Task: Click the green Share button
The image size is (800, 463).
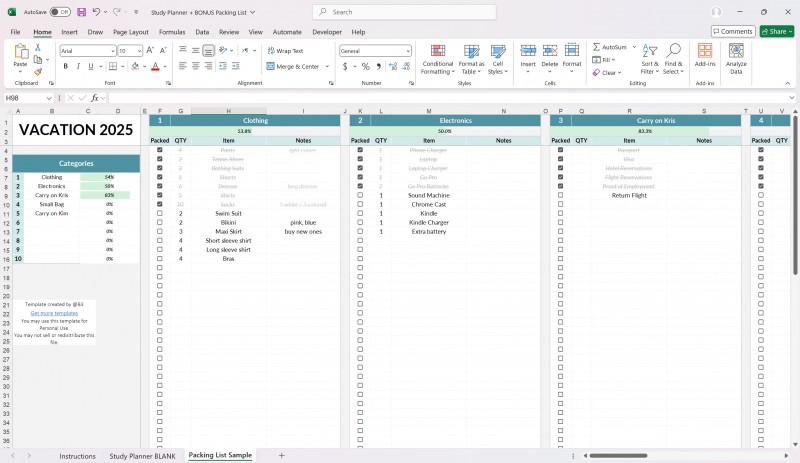Action: (x=777, y=31)
